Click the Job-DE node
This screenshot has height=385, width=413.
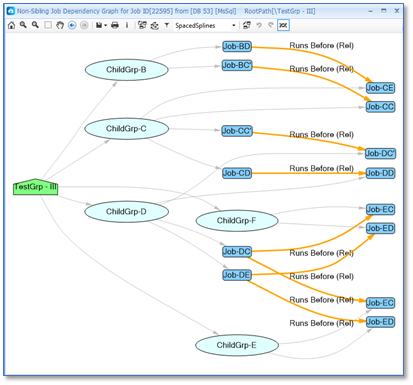(x=237, y=275)
